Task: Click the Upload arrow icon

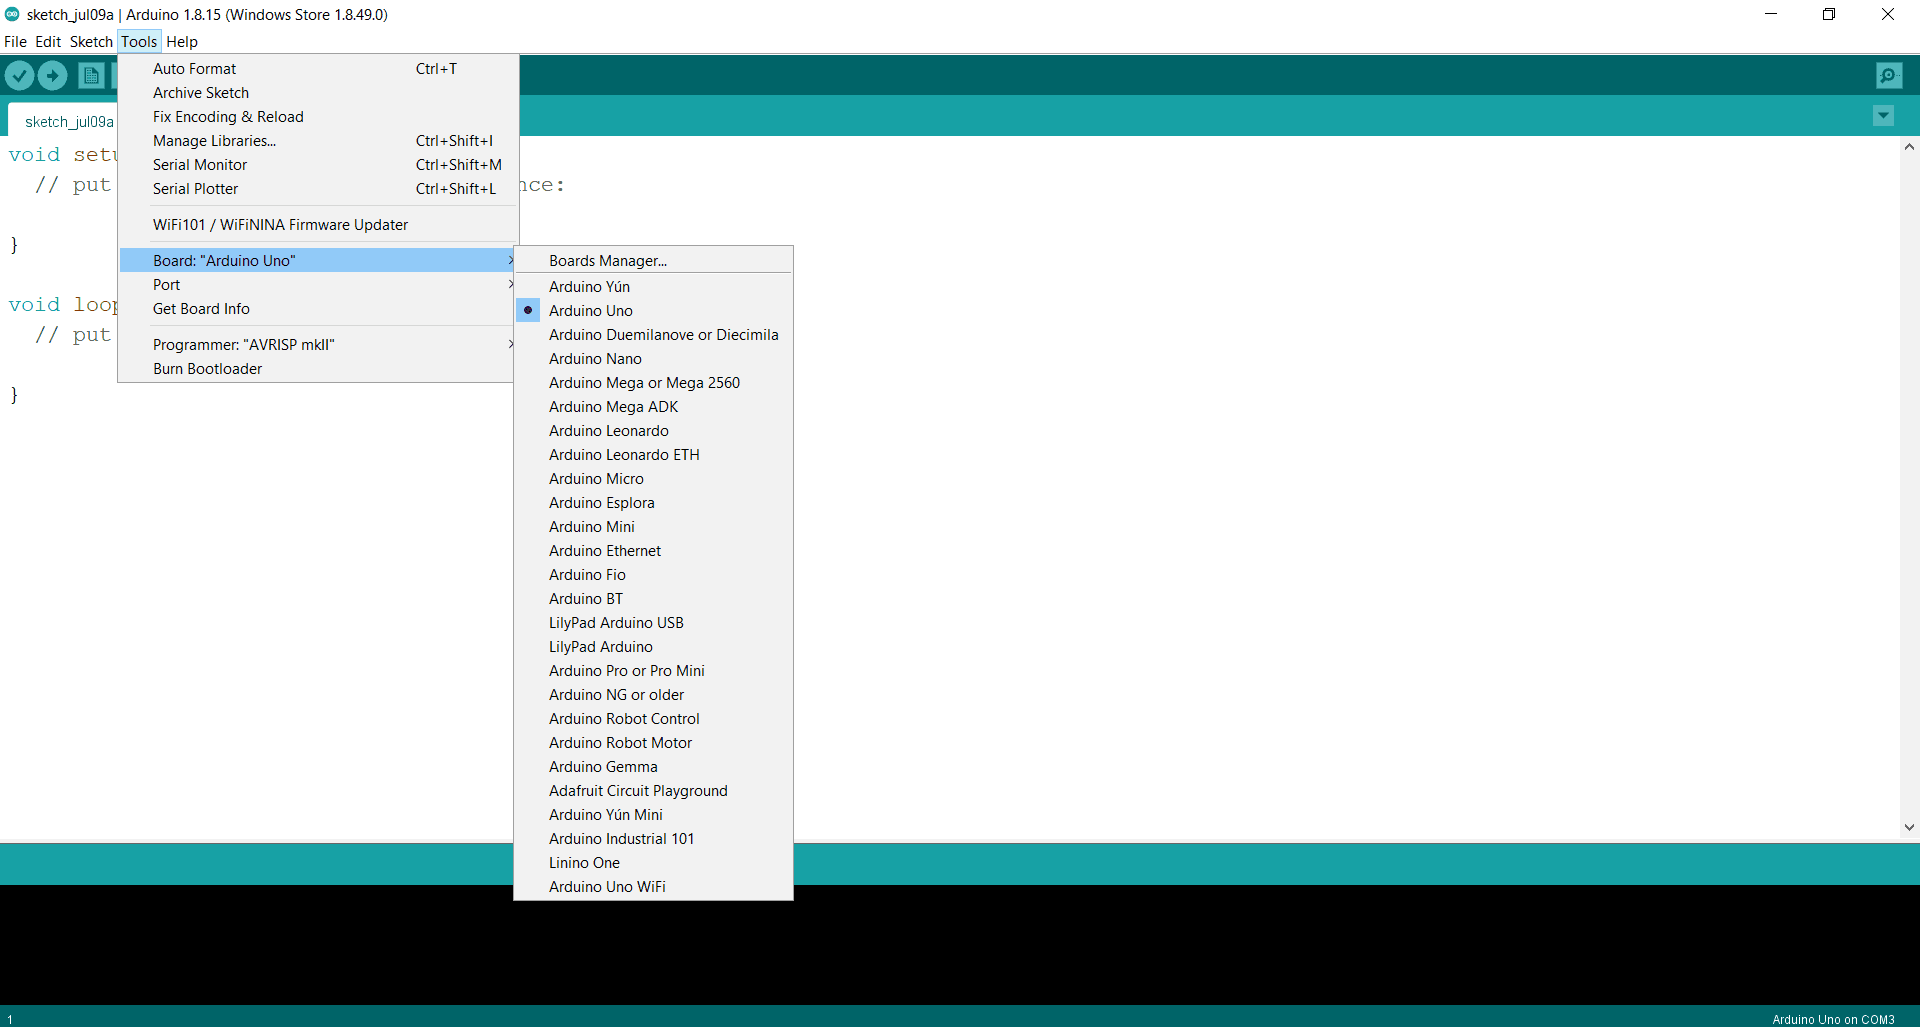Action: 53,76
